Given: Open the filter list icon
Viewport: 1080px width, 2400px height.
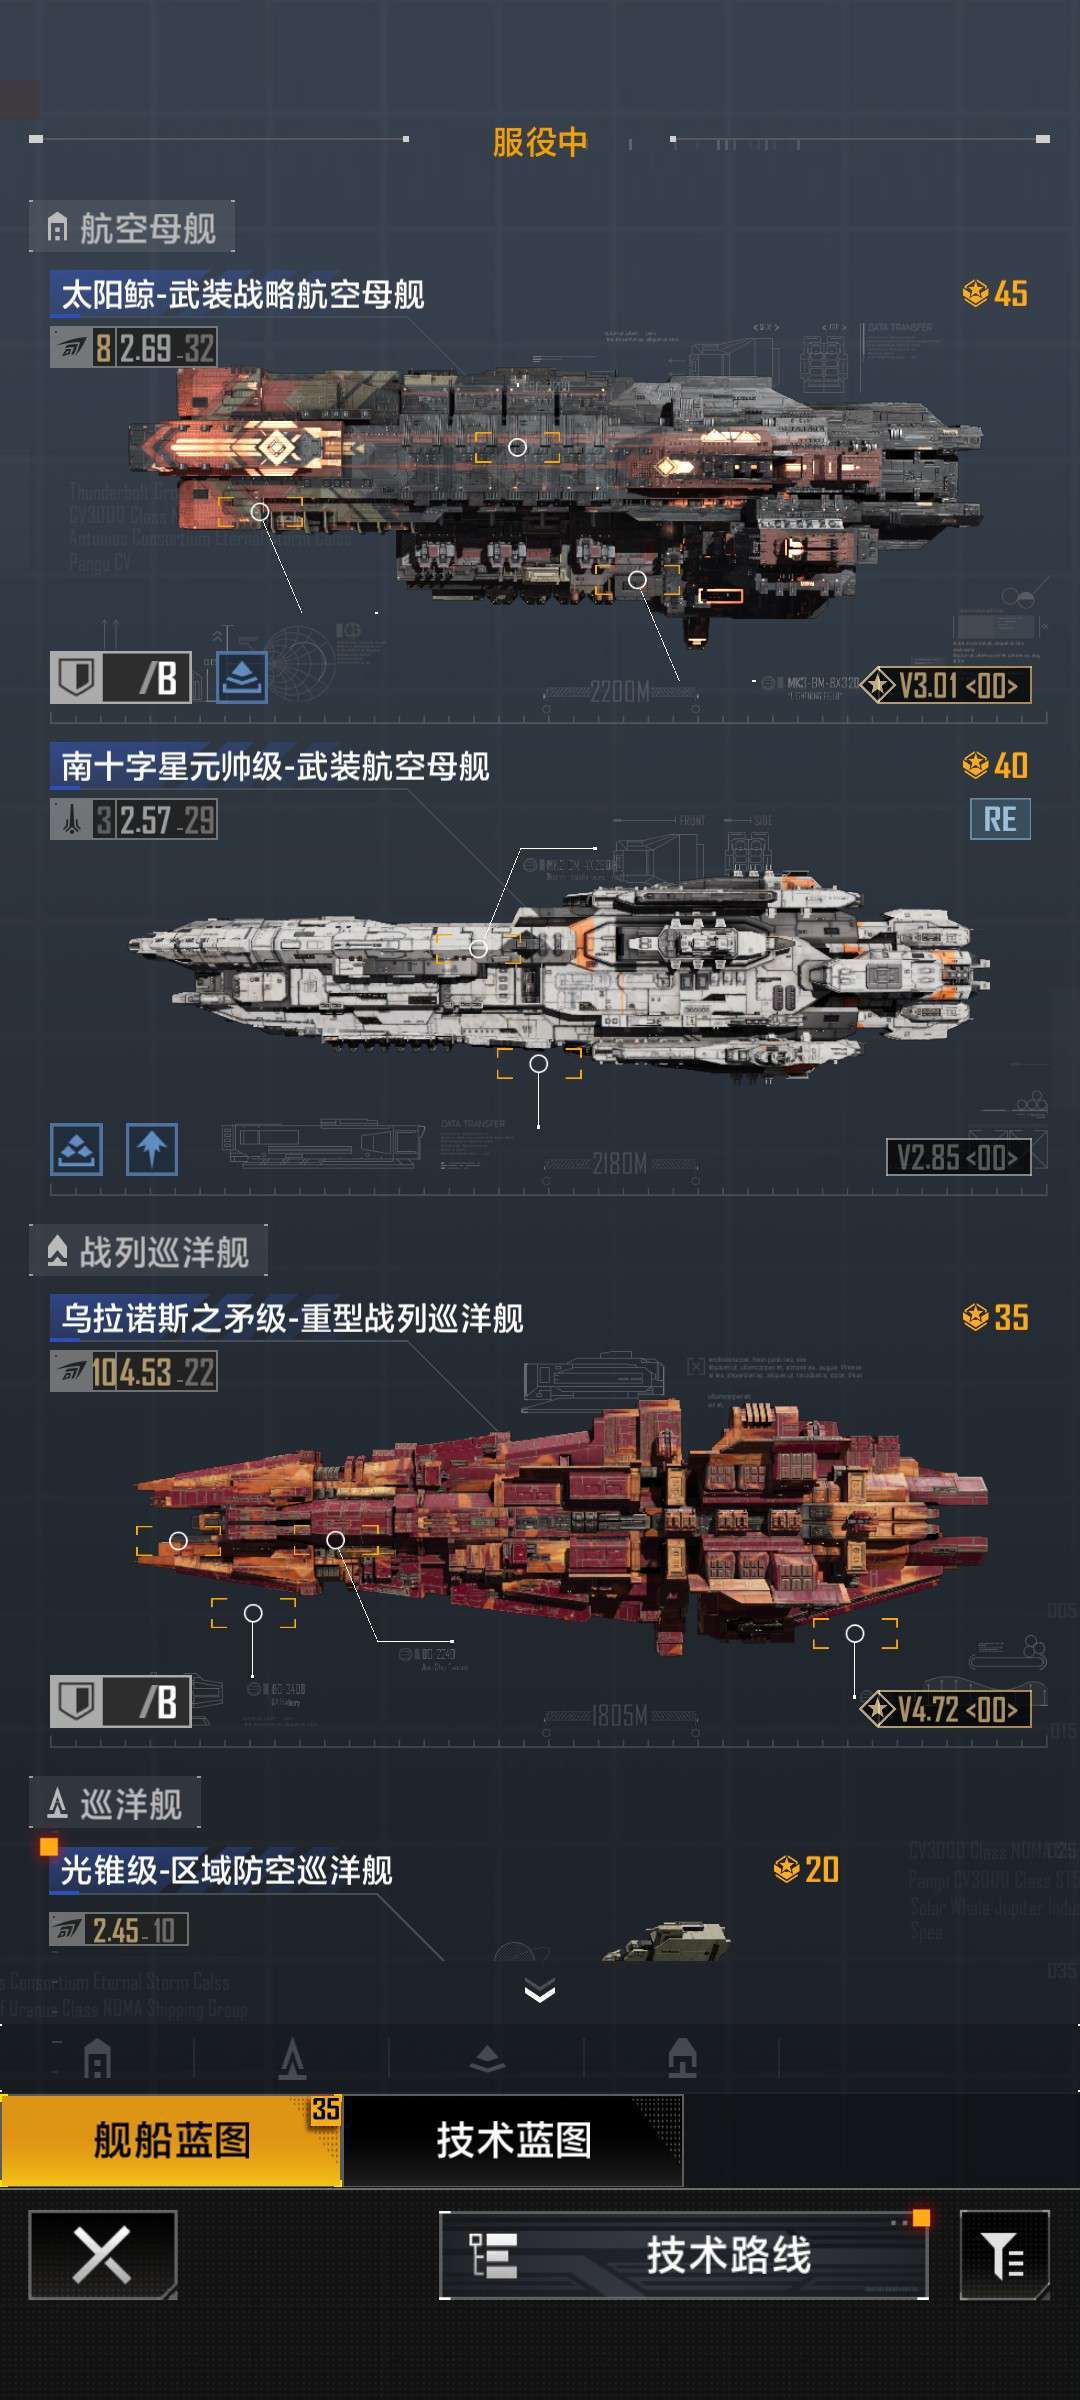Looking at the screenshot, I should 1004,2255.
